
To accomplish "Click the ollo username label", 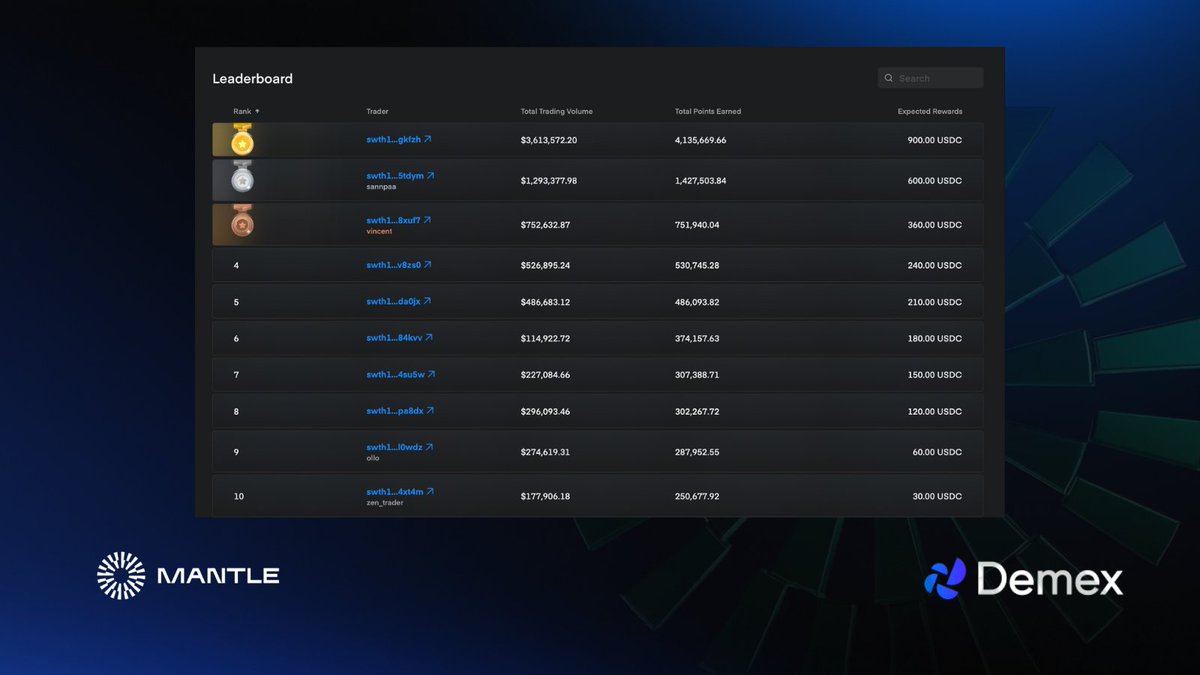I will tap(373, 458).
